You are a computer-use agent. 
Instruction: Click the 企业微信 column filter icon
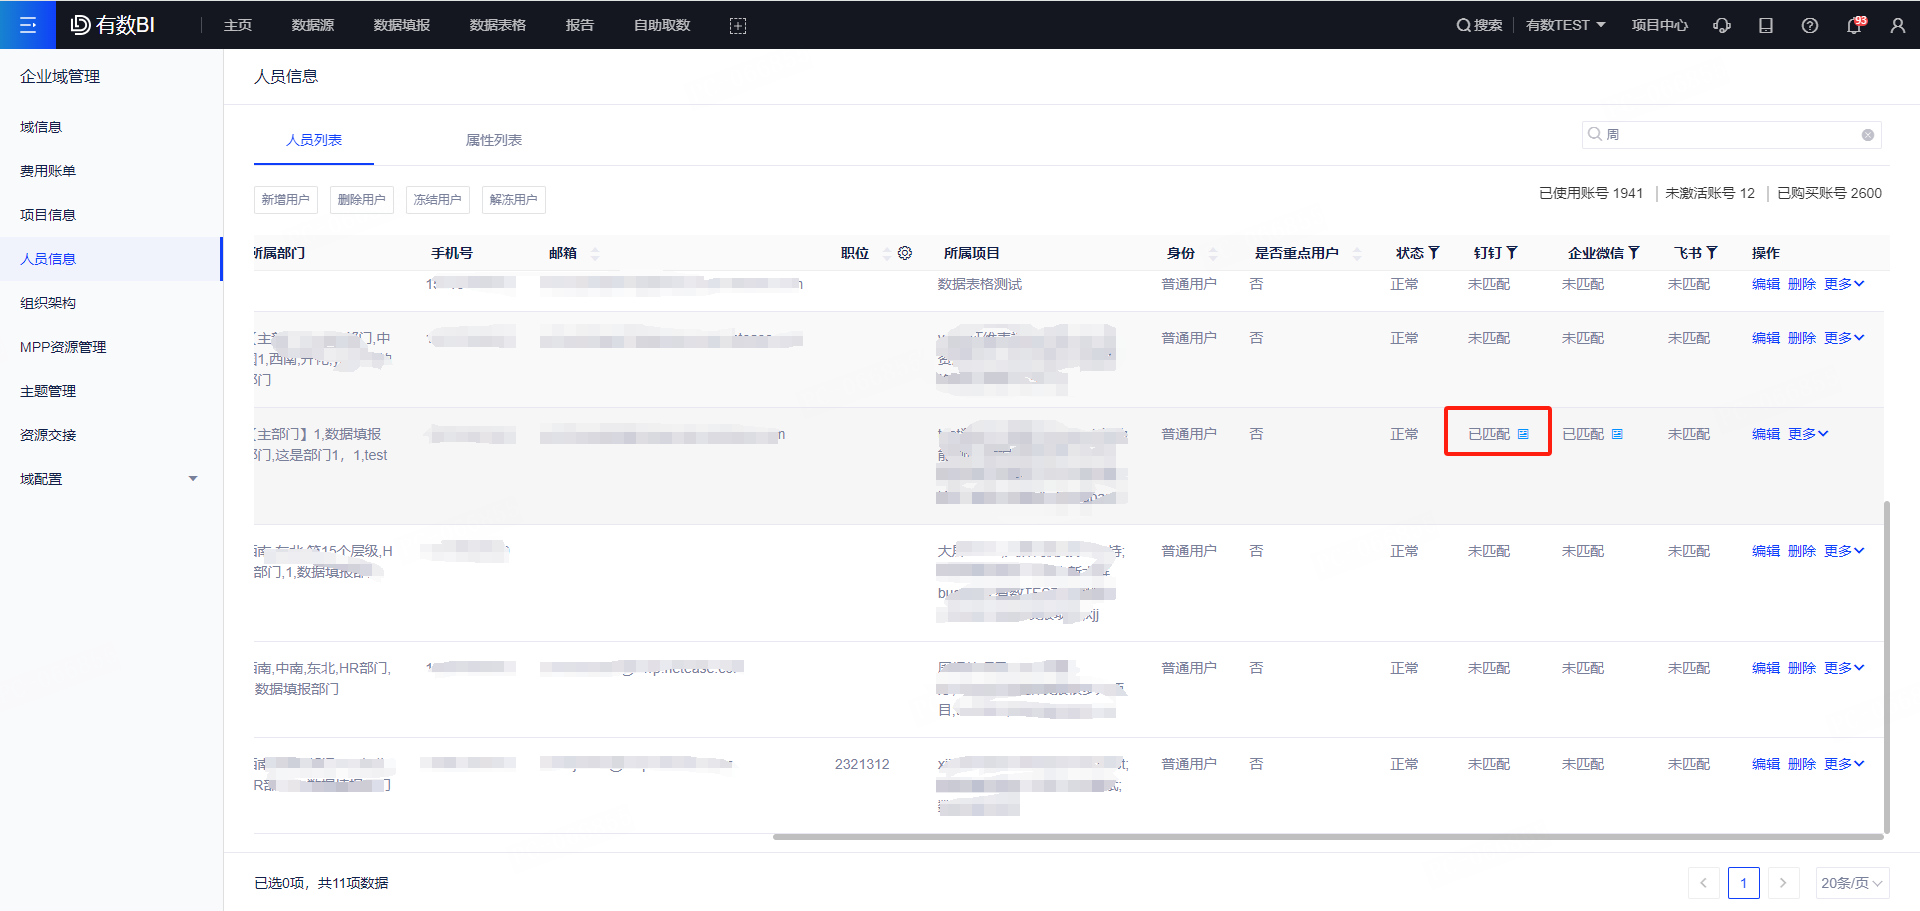1634,253
